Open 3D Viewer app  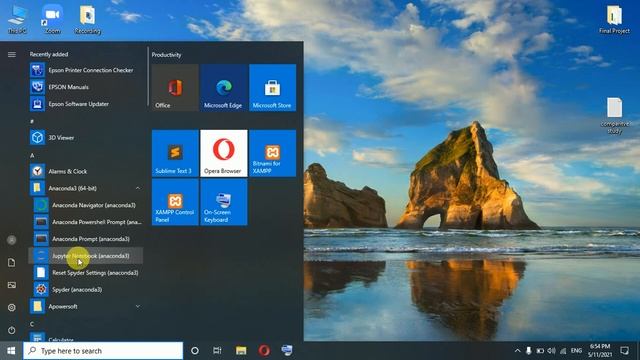pos(86,138)
